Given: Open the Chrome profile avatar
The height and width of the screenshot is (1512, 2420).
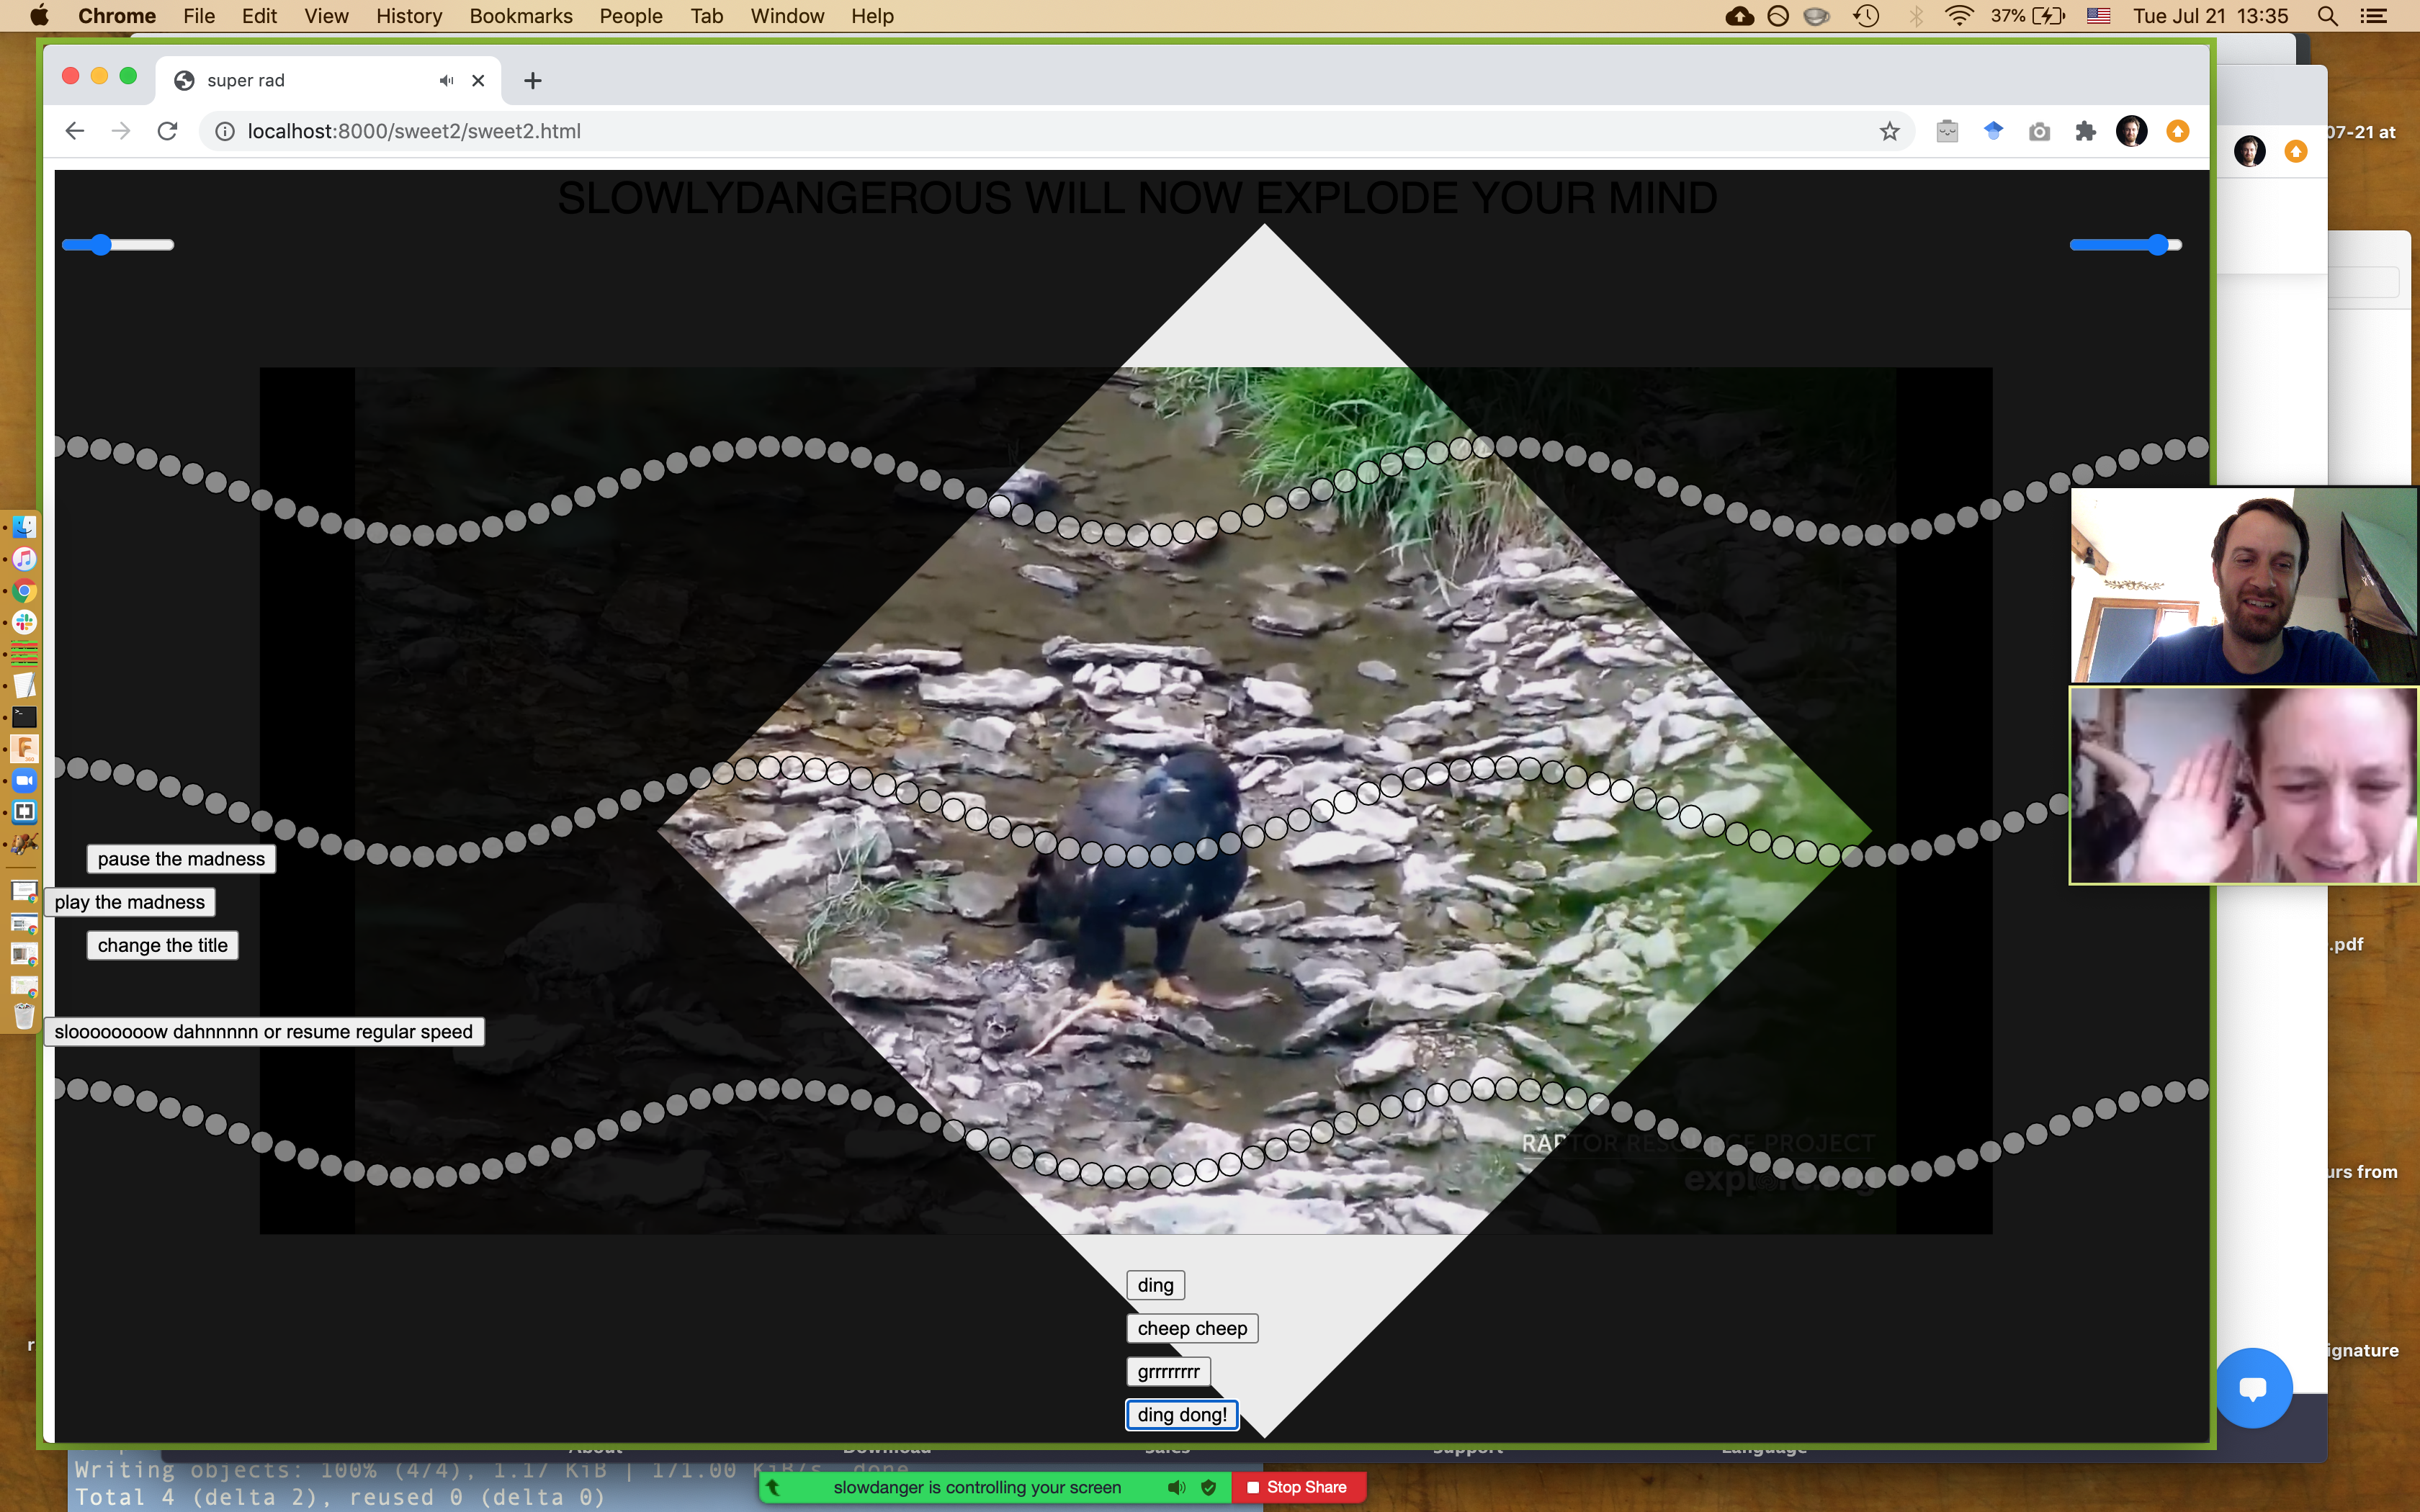Looking at the screenshot, I should pyautogui.click(x=2131, y=131).
